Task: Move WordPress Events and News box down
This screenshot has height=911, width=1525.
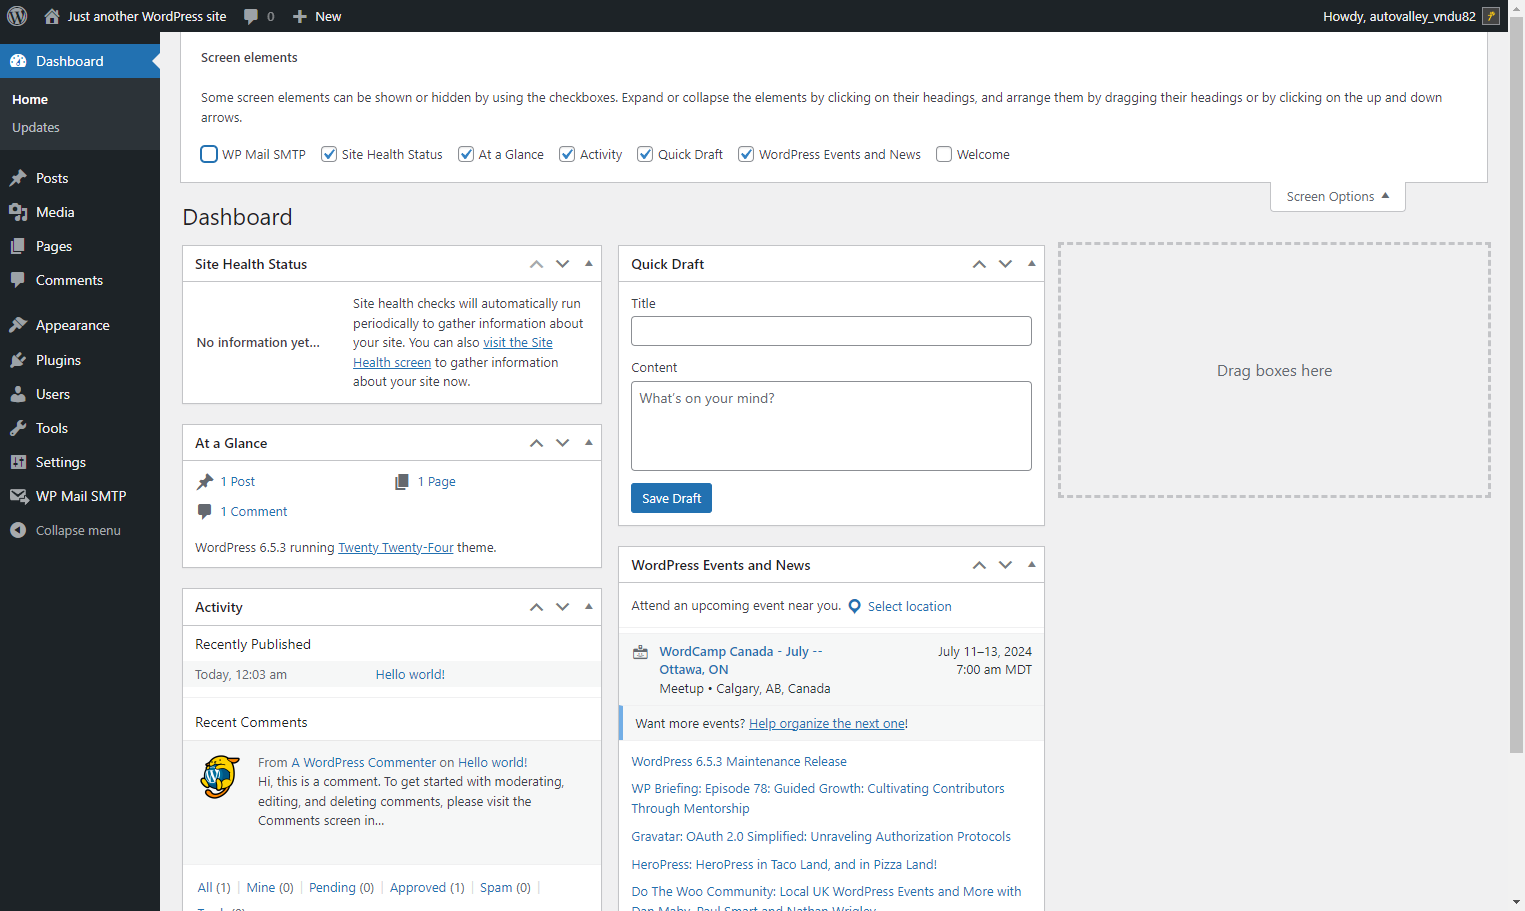Action: pyautogui.click(x=1005, y=565)
